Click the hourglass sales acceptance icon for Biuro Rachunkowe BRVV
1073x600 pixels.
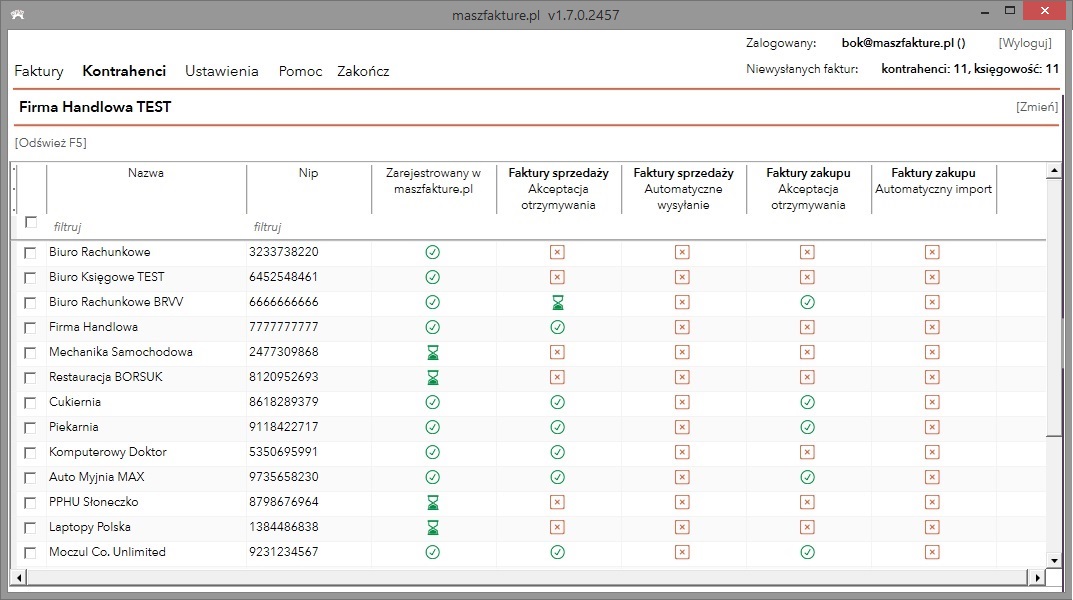coord(558,302)
